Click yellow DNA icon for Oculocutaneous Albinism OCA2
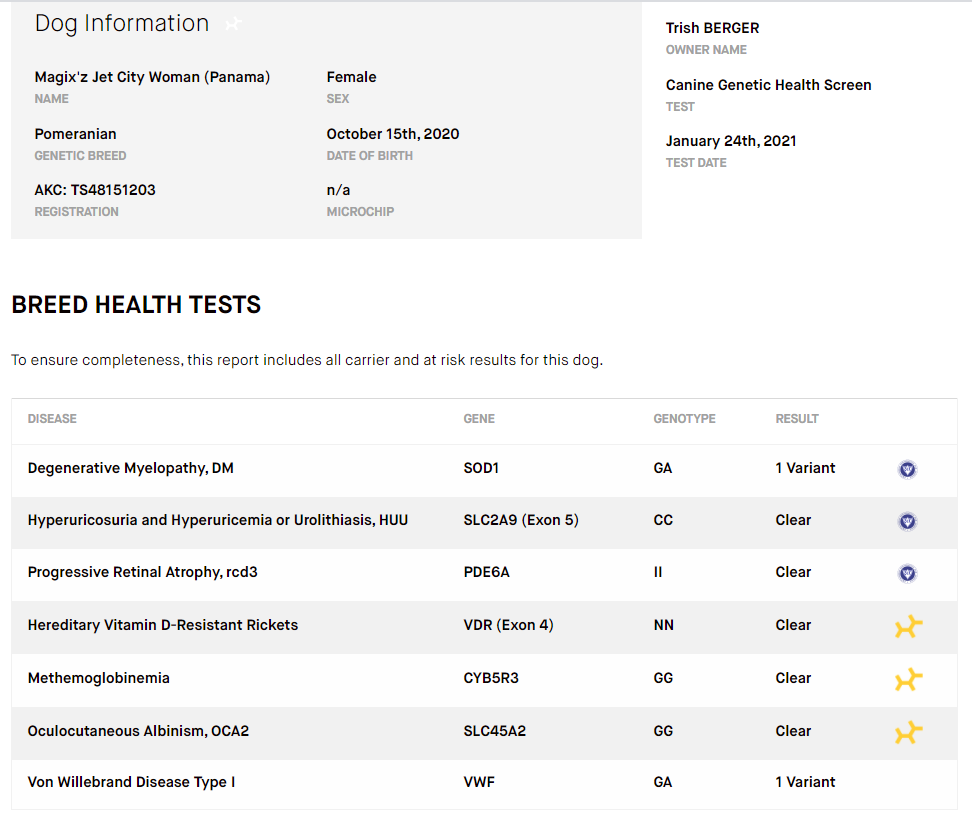Viewport: 972px width, 818px height. click(x=909, y=732)
